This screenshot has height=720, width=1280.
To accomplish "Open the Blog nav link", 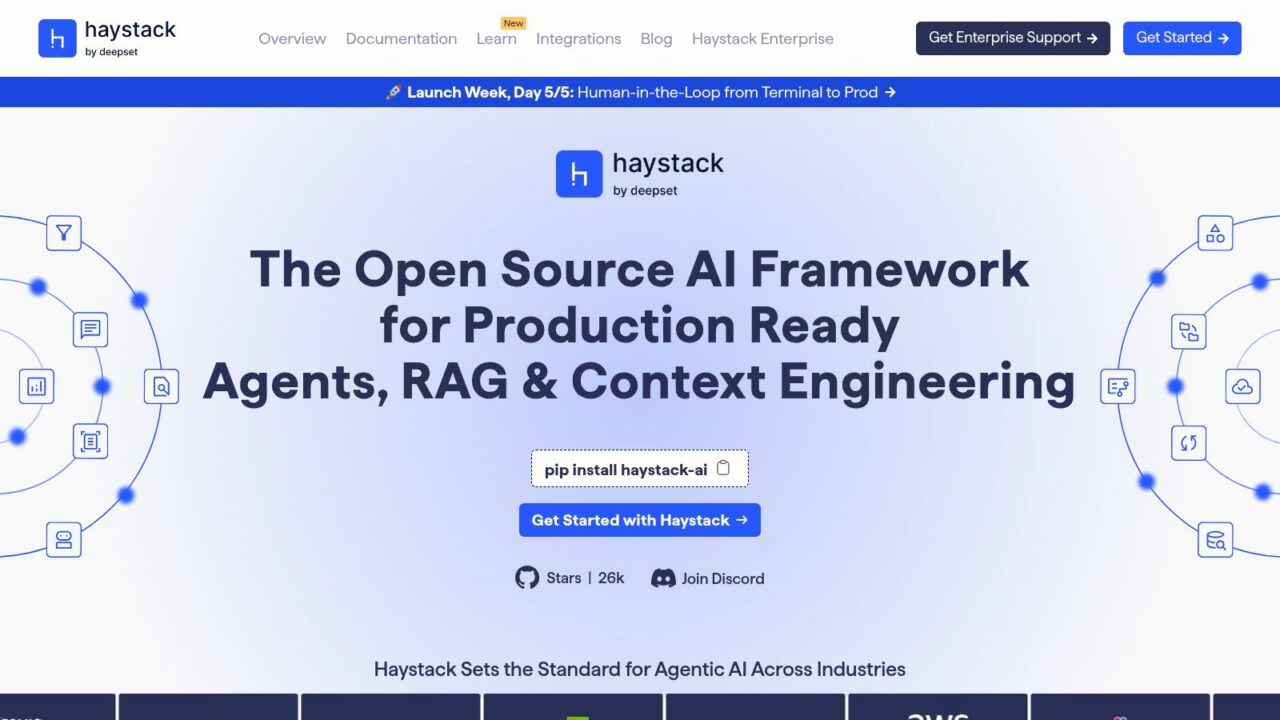I will (656, 38).
